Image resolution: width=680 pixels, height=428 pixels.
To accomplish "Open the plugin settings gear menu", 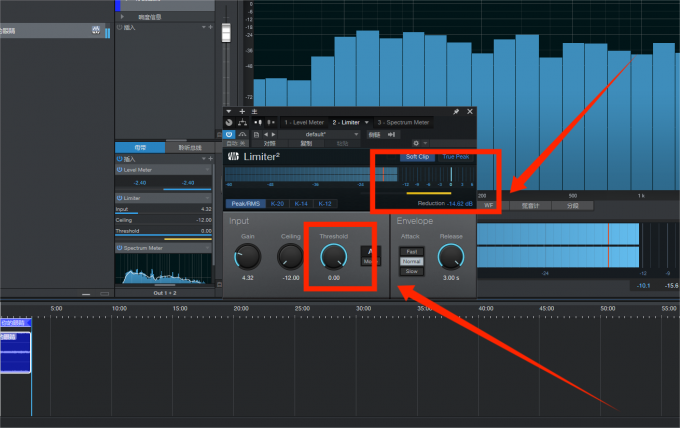I will pyautogui.click(x=416, y=144).
